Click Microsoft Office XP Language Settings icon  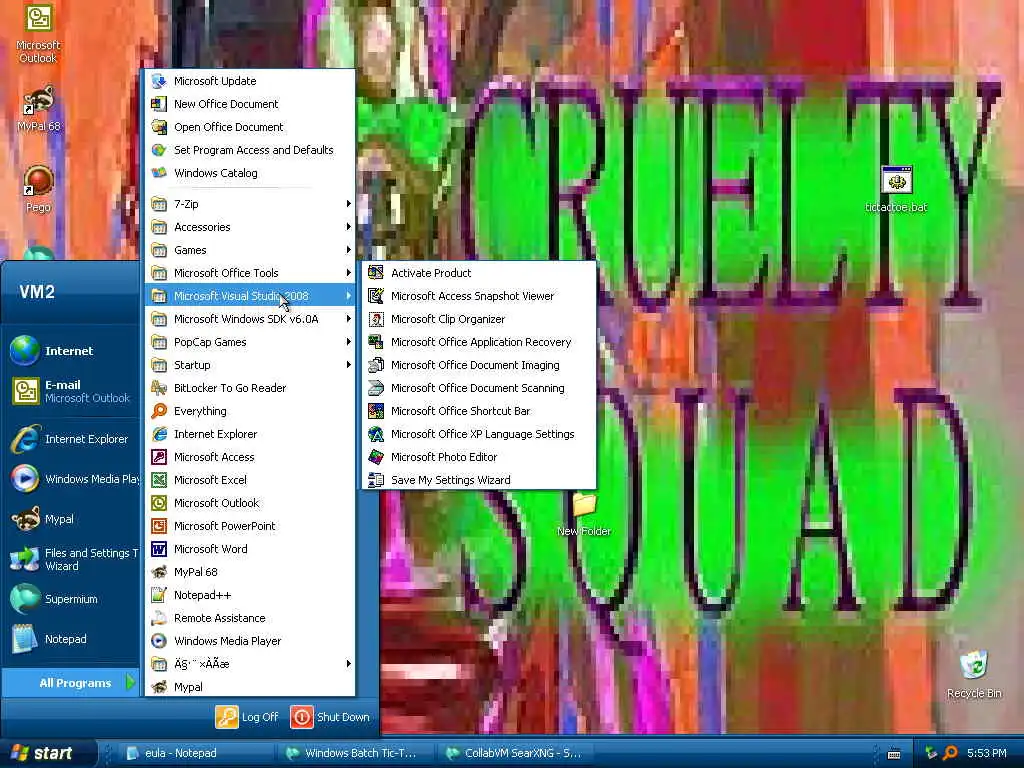coord(376,434)
